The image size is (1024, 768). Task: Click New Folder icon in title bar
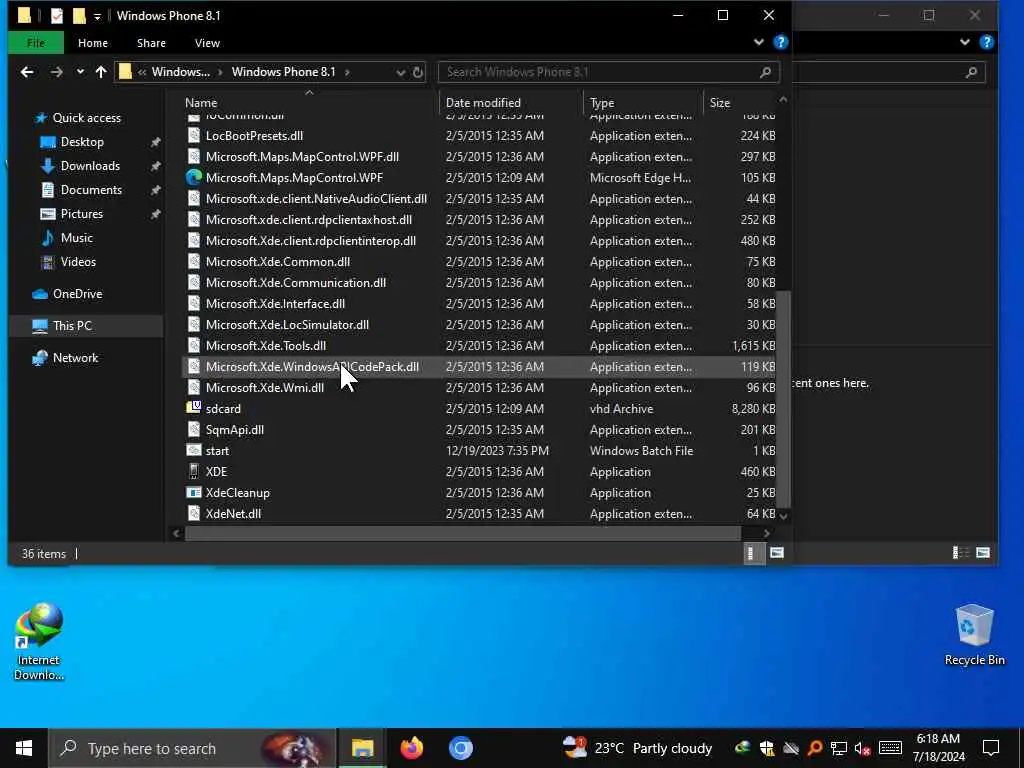79,16
